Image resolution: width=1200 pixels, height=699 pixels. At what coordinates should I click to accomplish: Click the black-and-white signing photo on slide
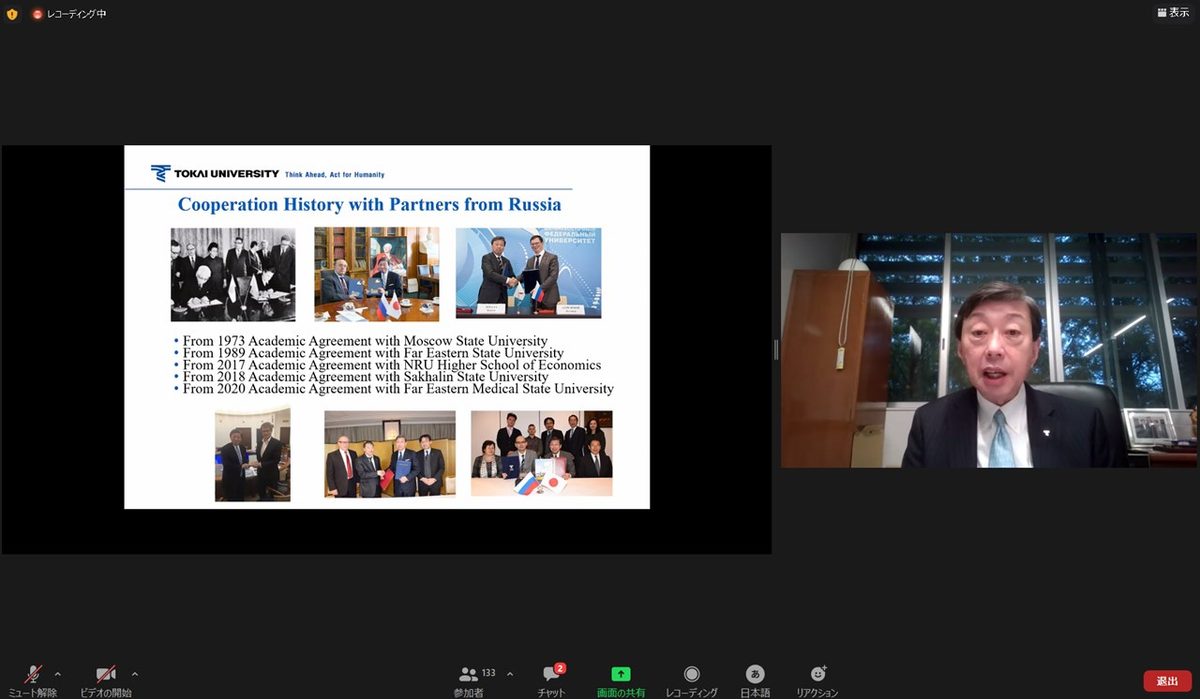(233, 274)
